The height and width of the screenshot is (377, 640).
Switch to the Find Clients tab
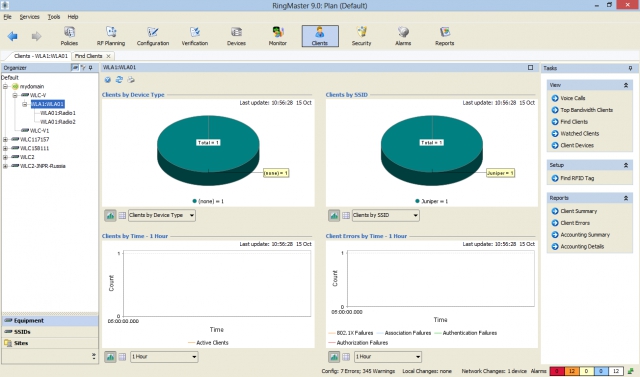coord(89,56)
